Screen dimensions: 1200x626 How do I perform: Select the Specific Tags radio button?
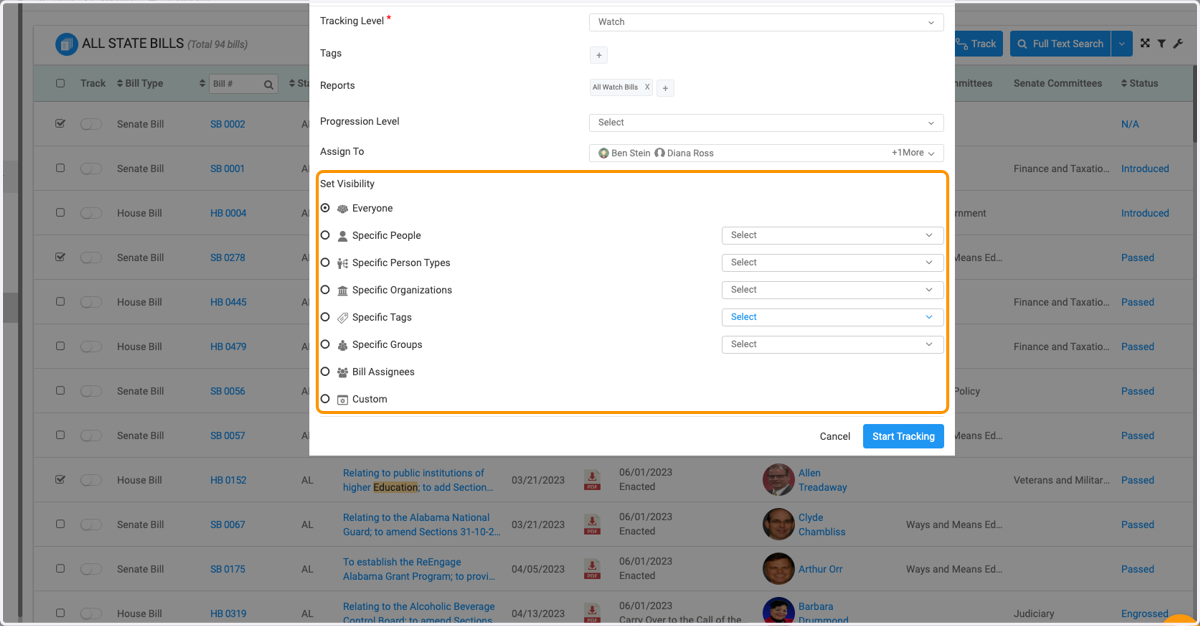point(325,317)
